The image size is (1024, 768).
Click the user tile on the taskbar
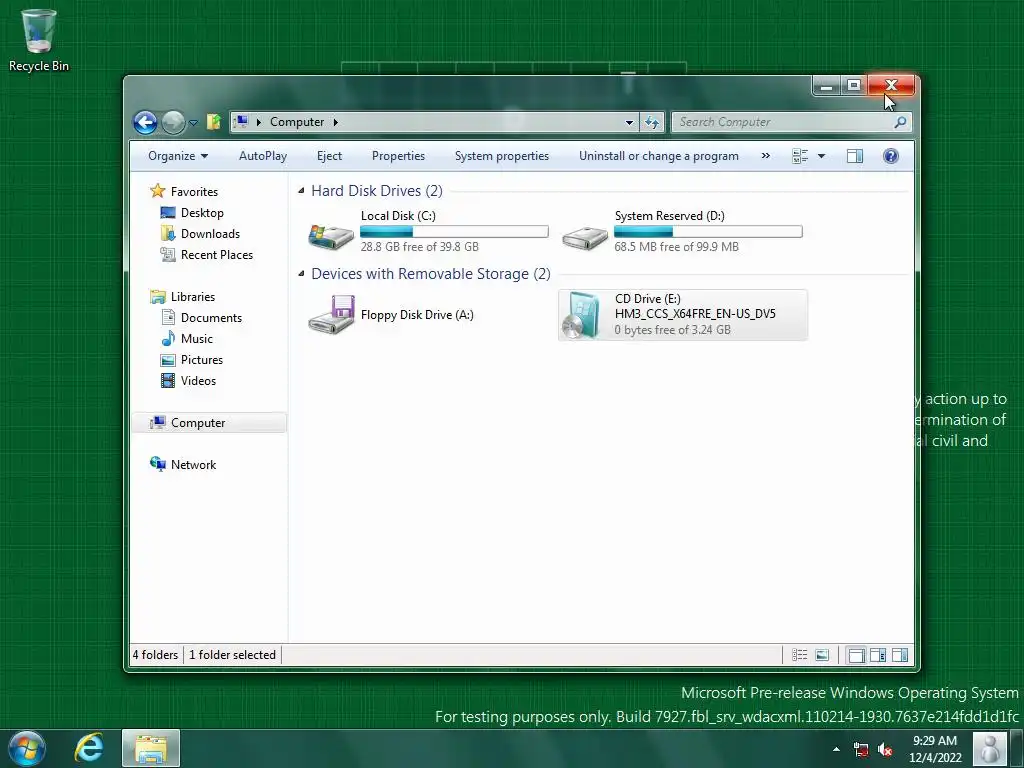tap(990, 749)
